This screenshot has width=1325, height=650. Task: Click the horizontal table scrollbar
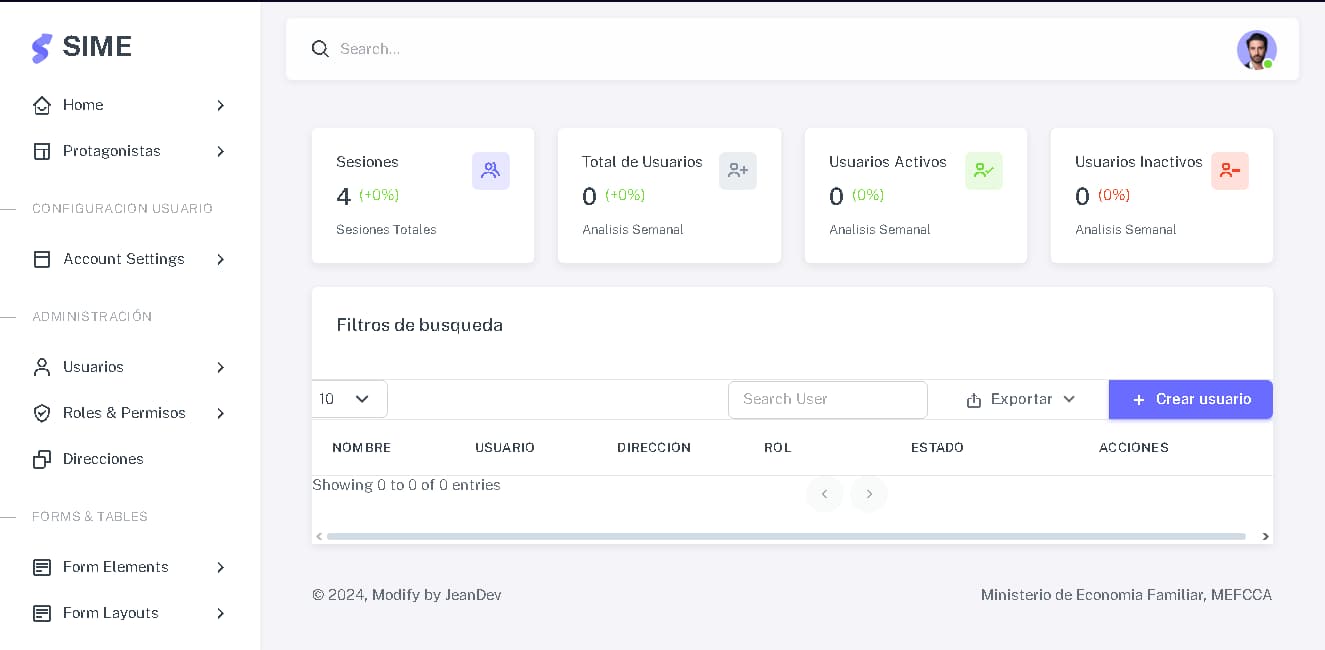pos(785,537)
